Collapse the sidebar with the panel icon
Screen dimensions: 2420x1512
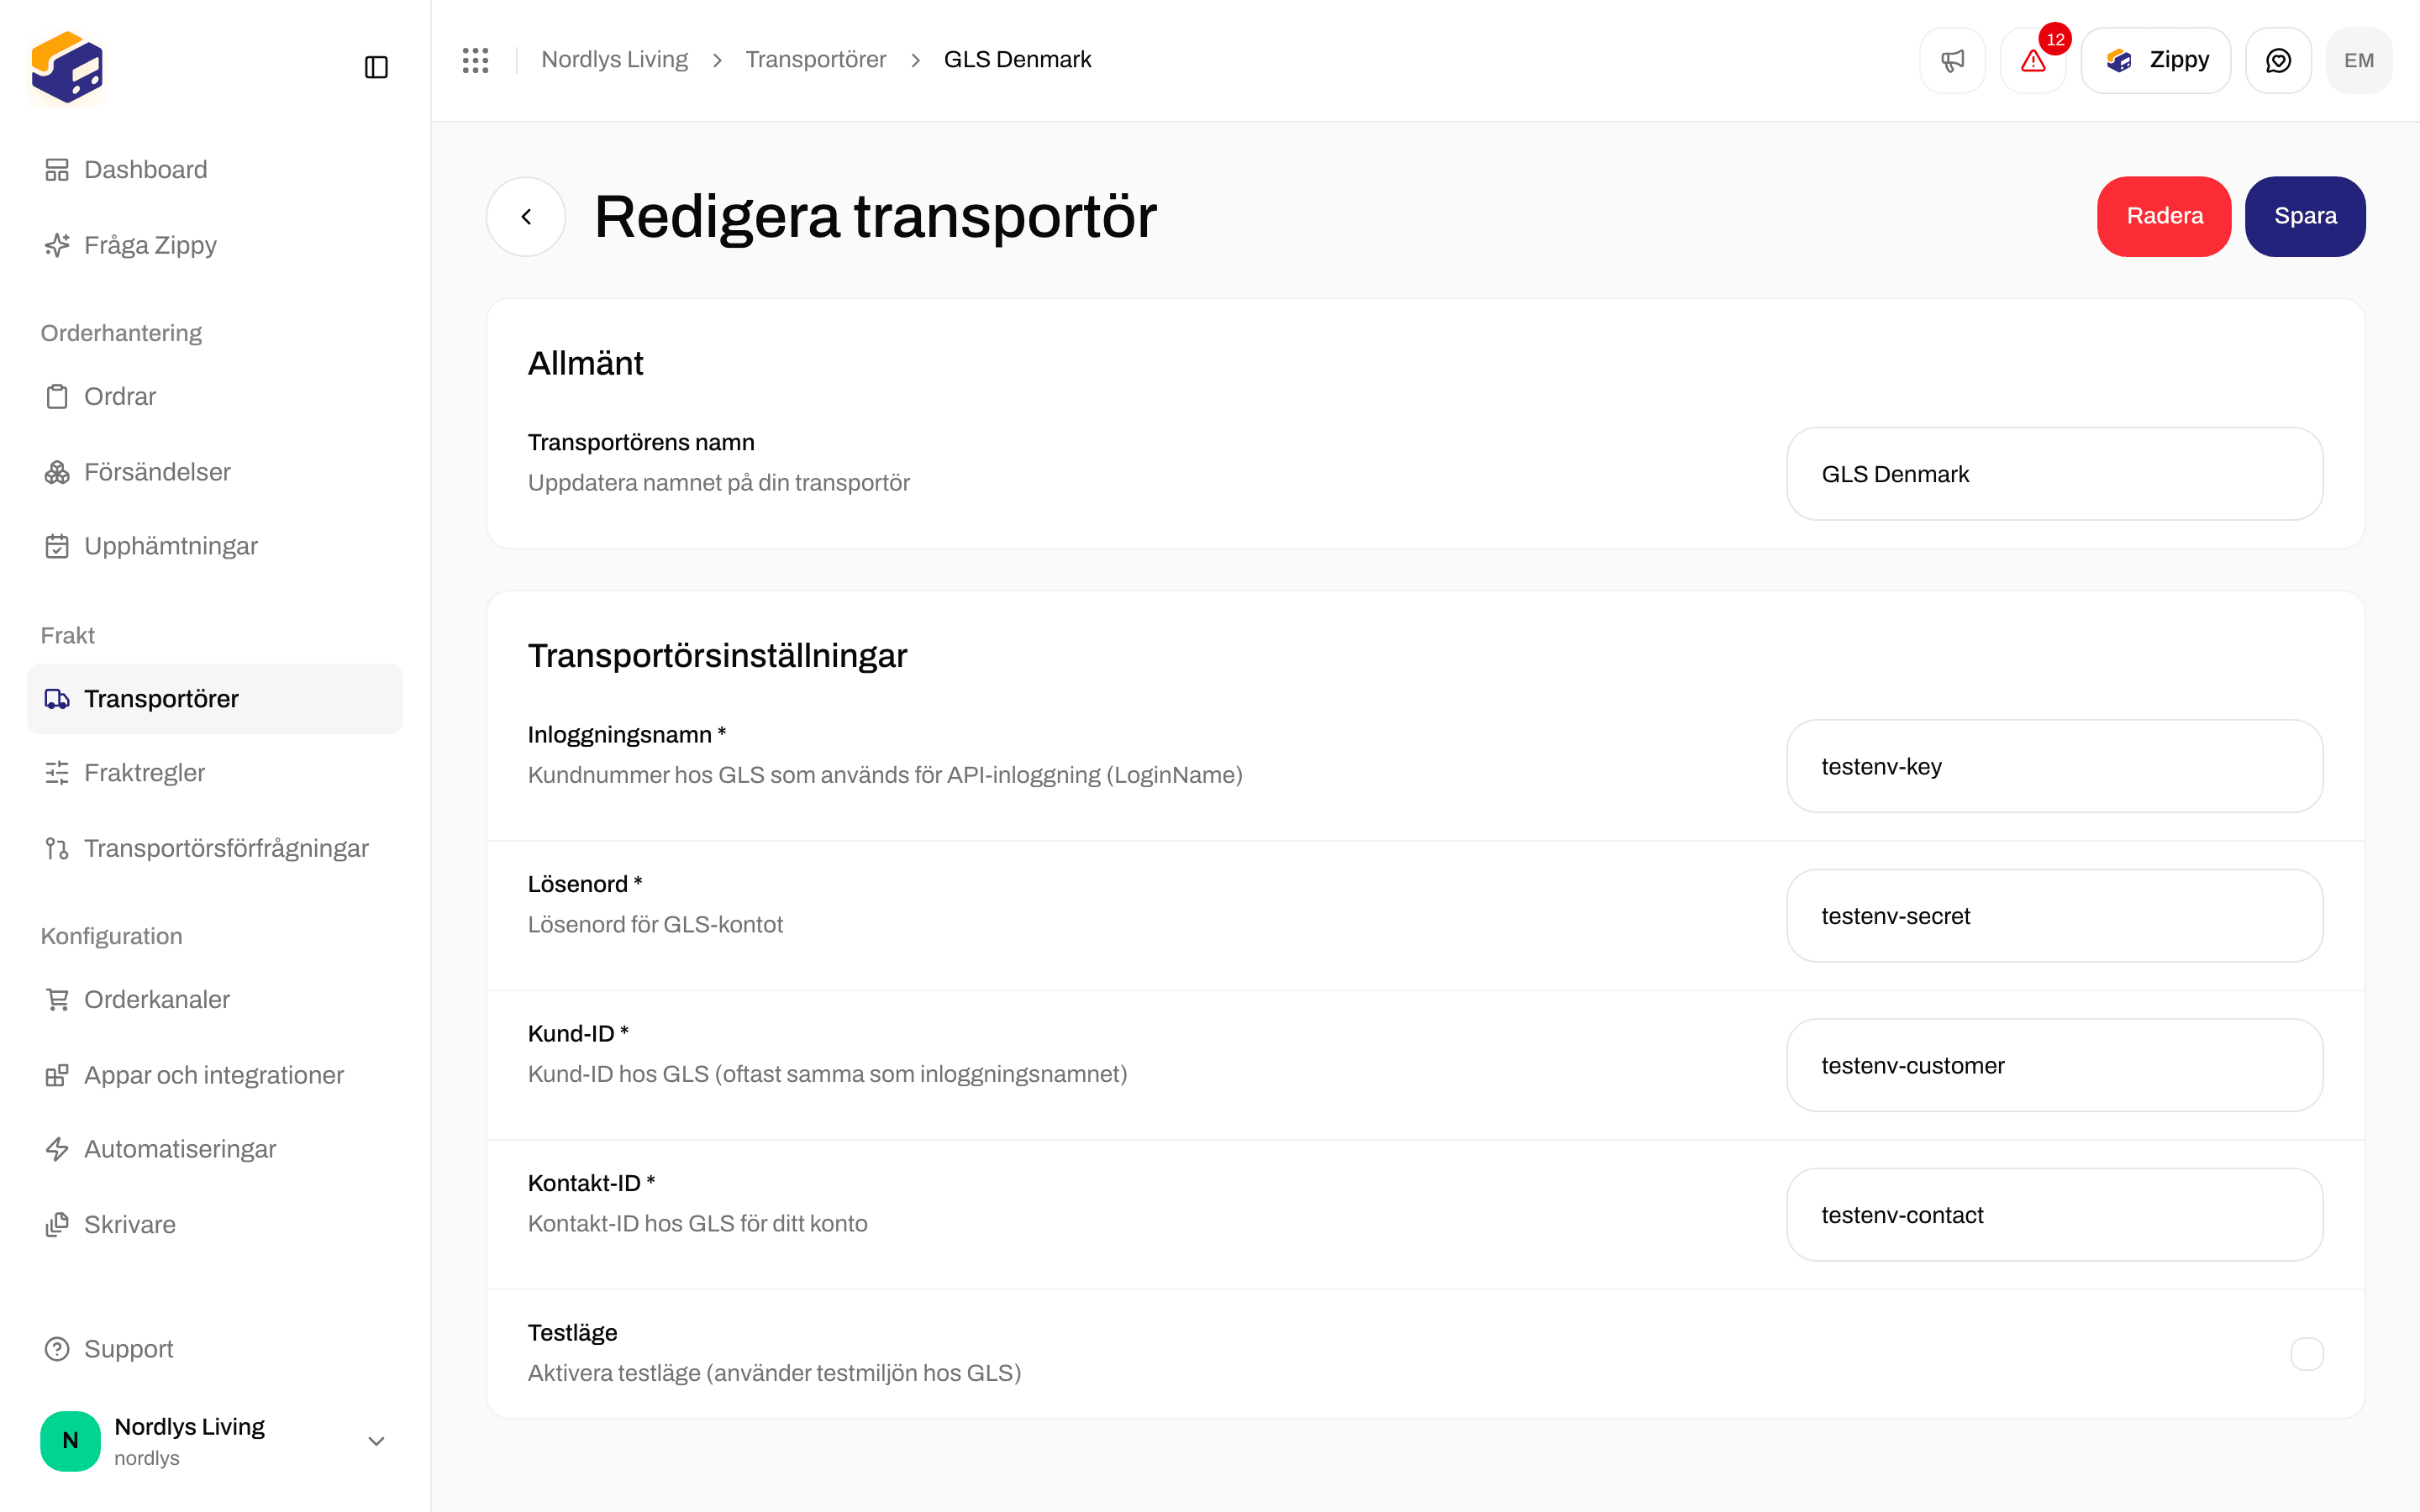coord(376,67)
